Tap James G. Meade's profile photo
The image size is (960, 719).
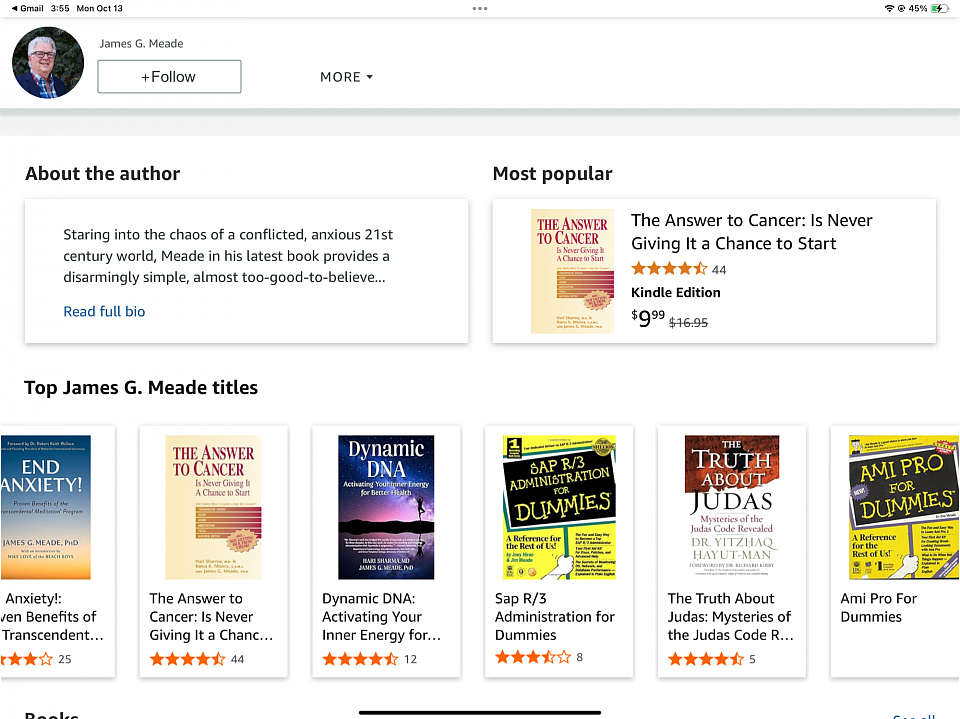[48, 62]
